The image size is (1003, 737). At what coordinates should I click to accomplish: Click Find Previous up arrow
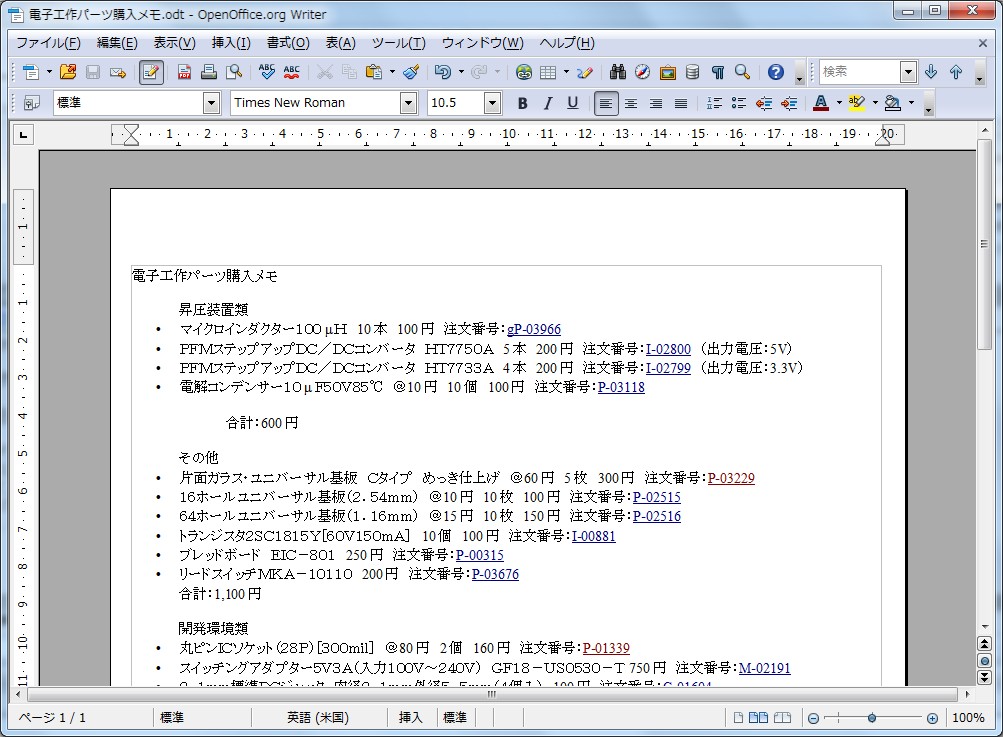click(x=956, y=72)
